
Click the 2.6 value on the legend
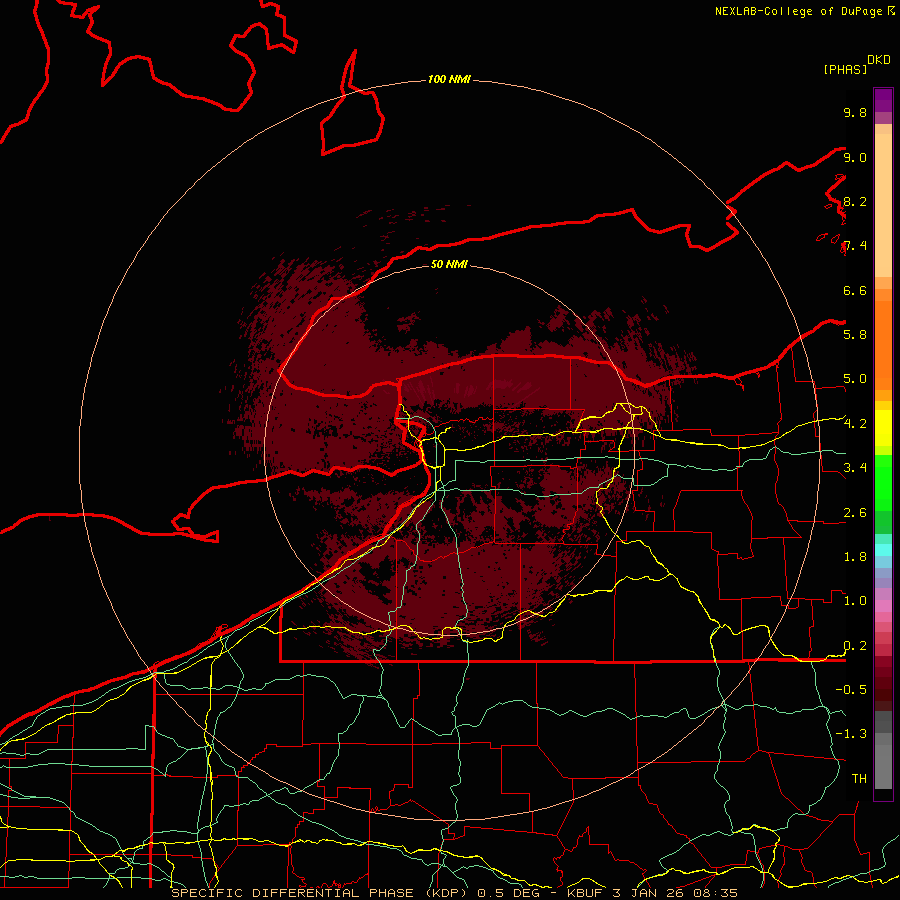855,513
